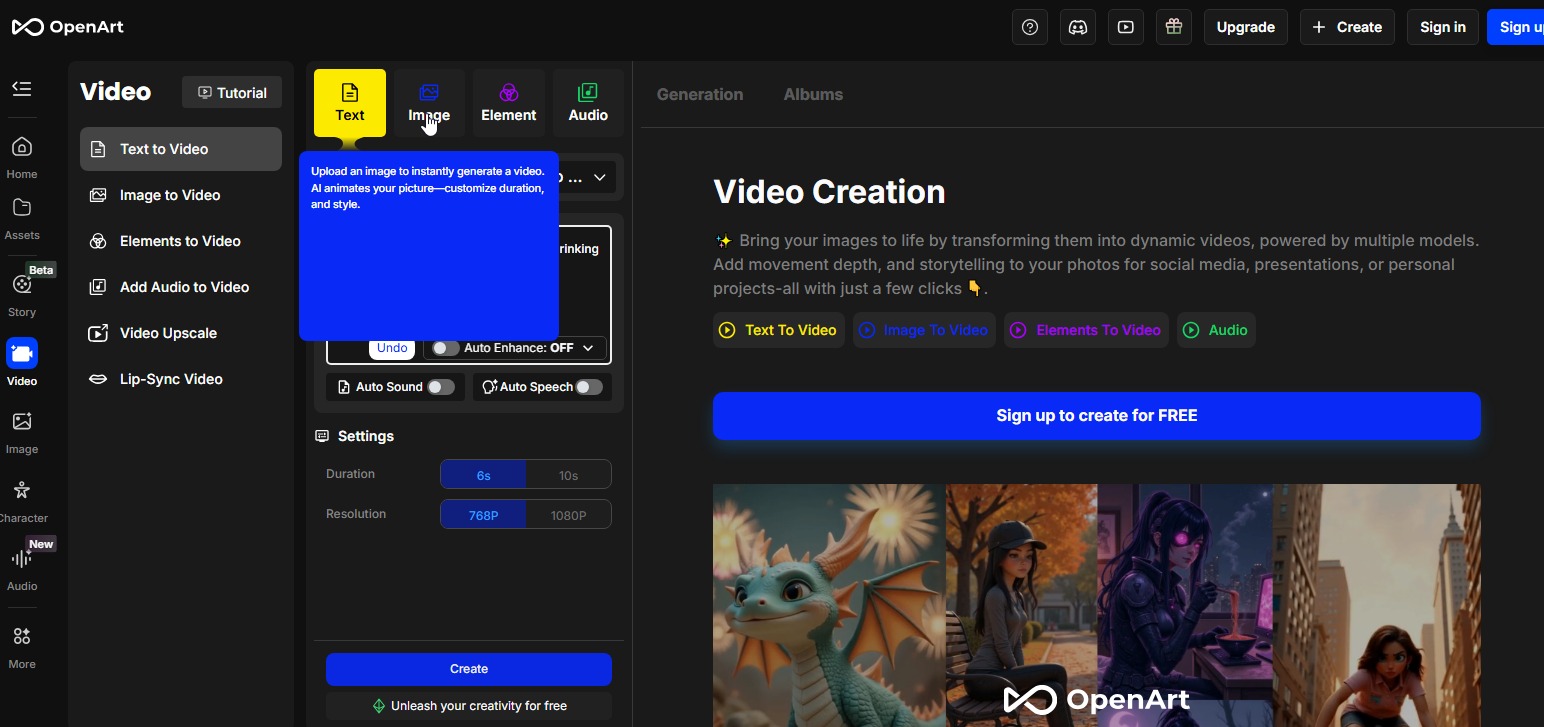Screen dimensions: 1544x727
Task: Select Text to Video option
Action: [x=181, y=149]
